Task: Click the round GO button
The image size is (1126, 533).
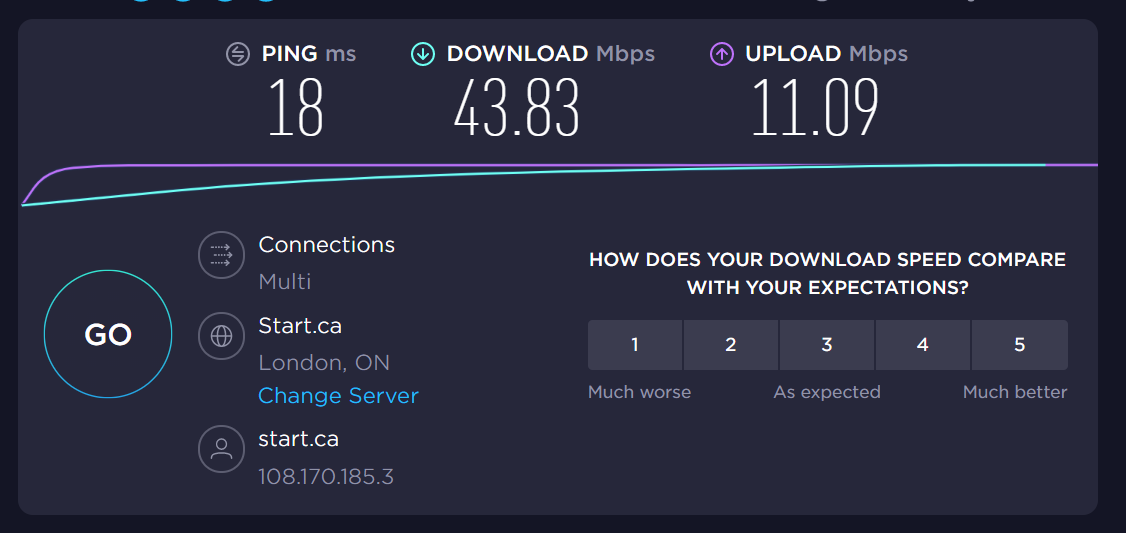Action: click(x=108, y=334)
